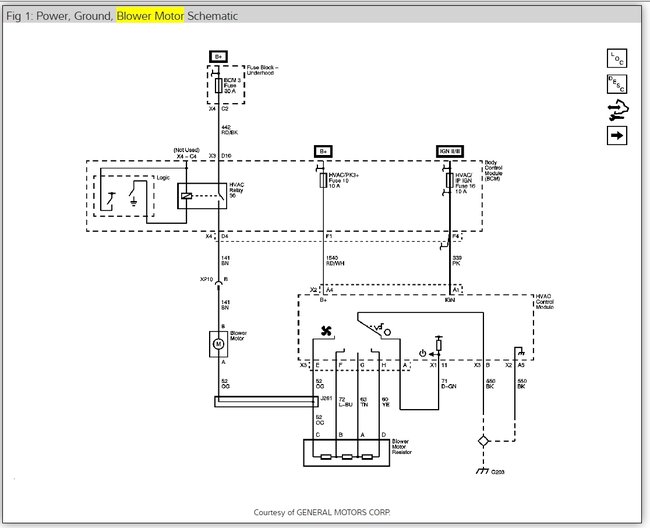The width and height of the screenshot is (650, 528).
Task: Click the highlighted Blower Motor title text
Action: [x=150, y=16]
